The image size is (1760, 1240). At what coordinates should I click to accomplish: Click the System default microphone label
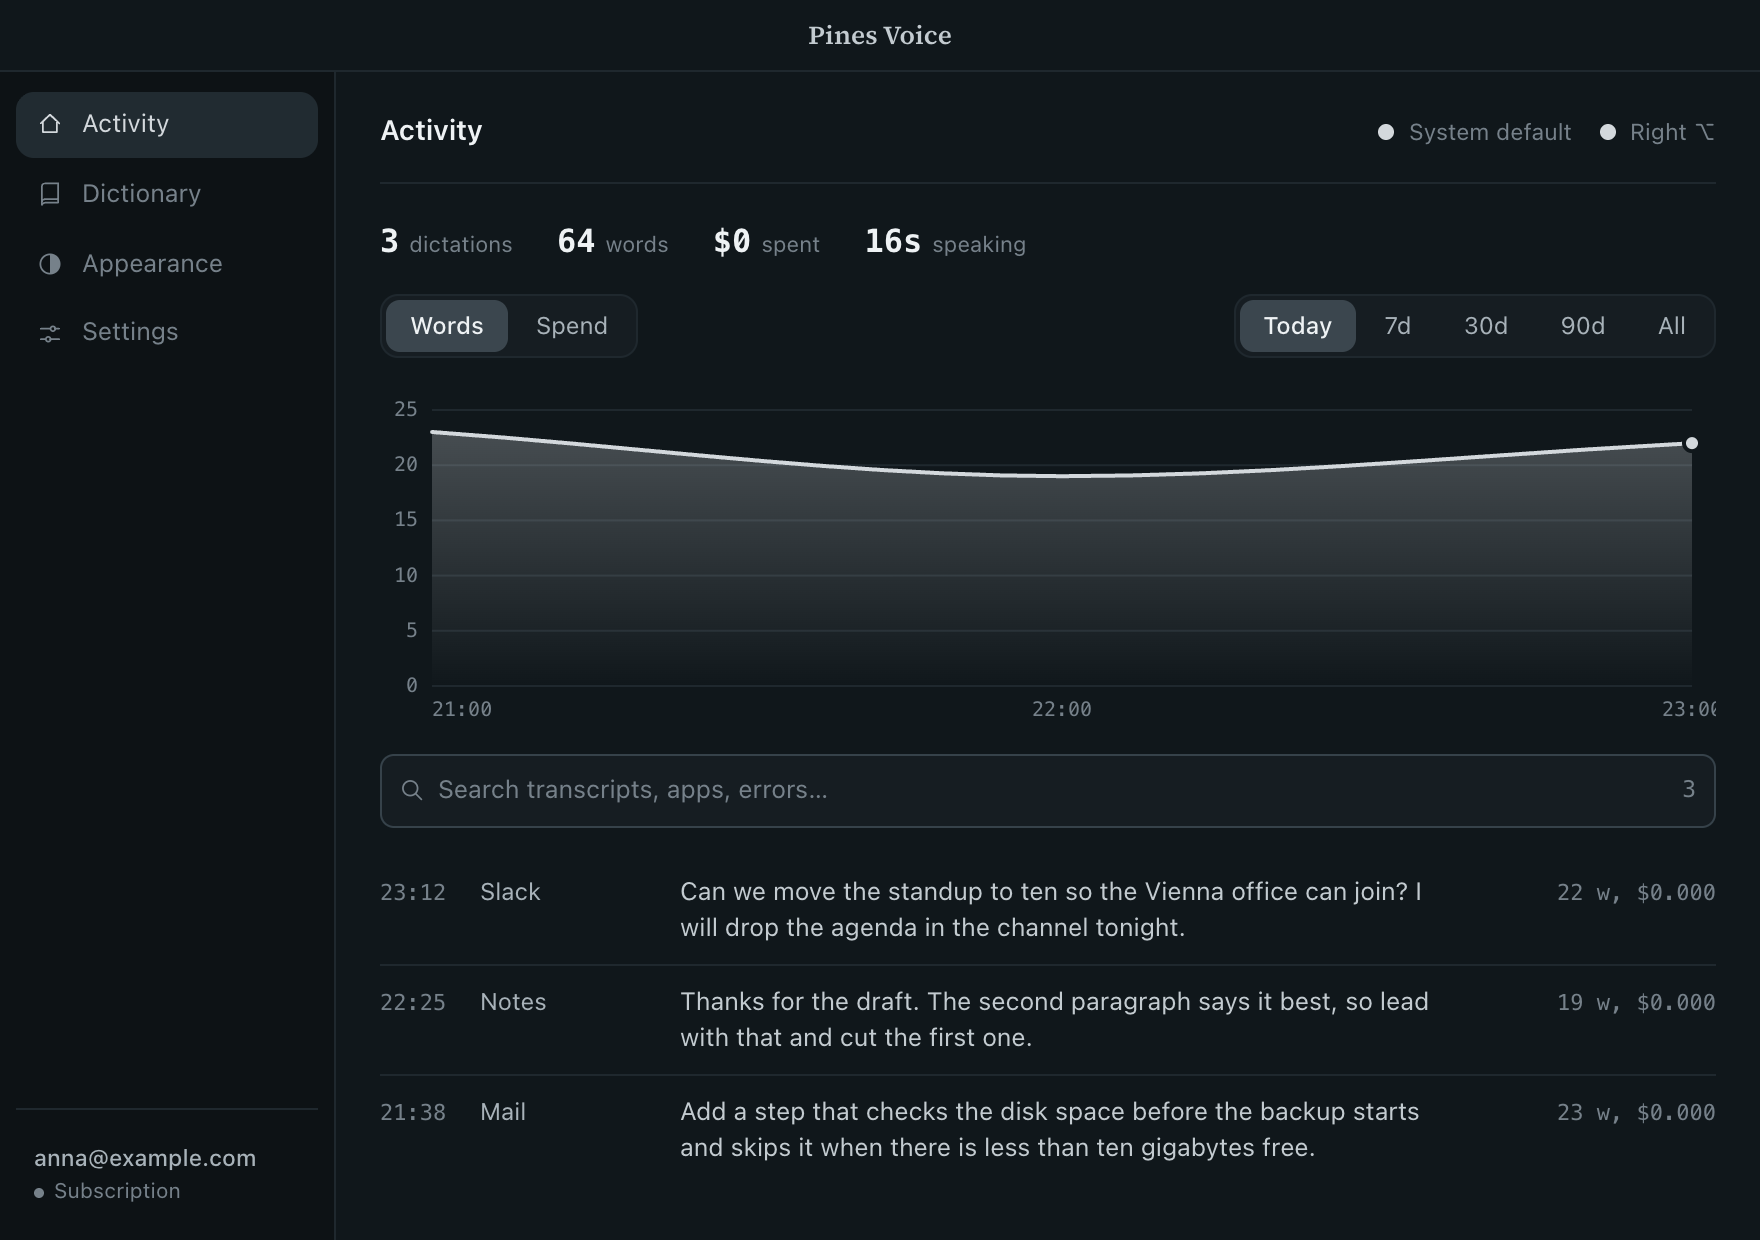[1490, 132]
